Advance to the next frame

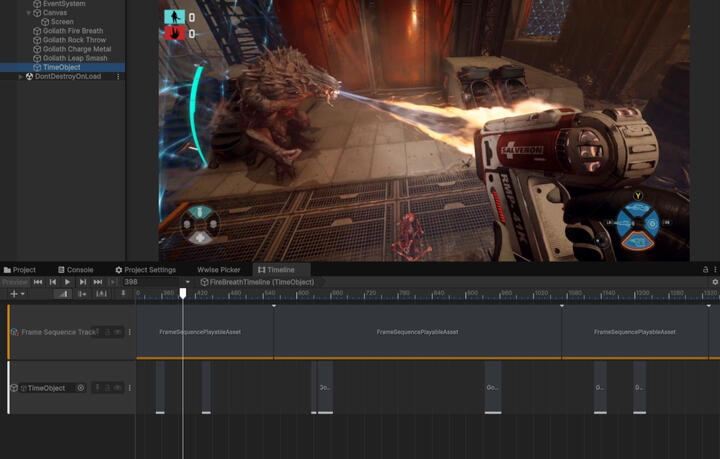pyautogui.click(x=82, y=282)
